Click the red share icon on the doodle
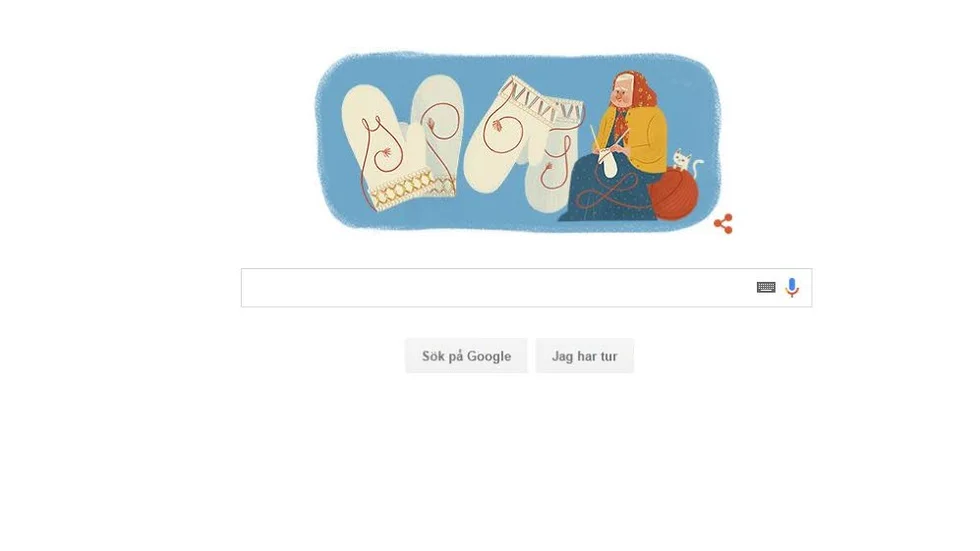 pos(723,224)
